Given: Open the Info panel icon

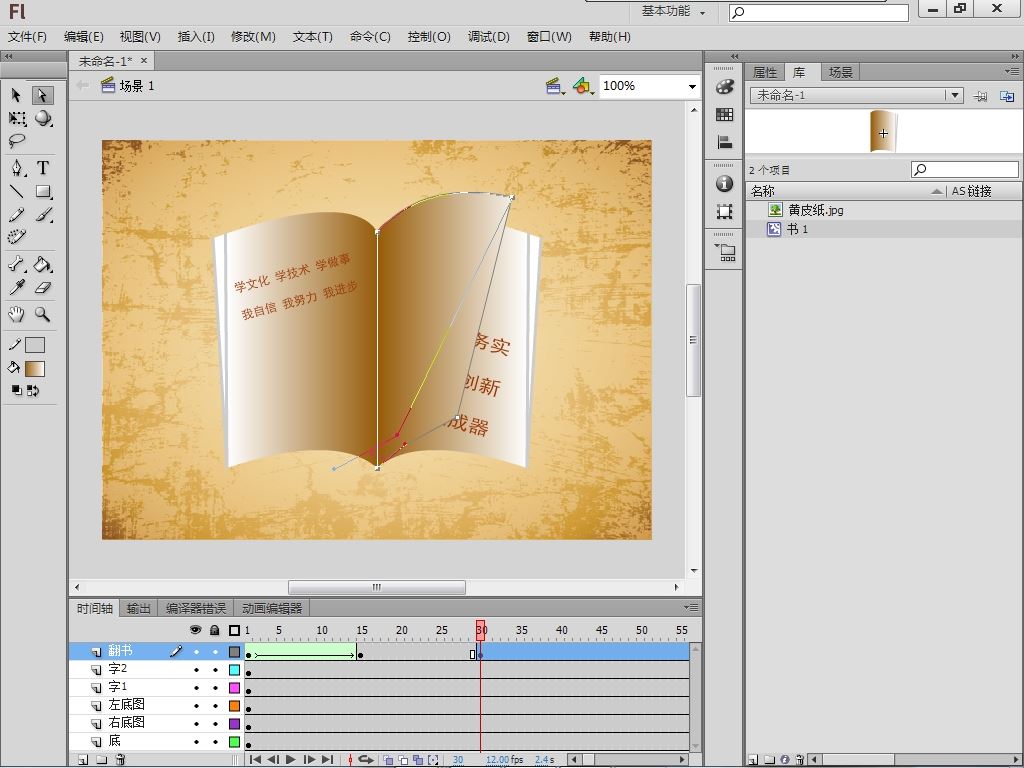Looking at the screenshot, I should coord(724,184).
